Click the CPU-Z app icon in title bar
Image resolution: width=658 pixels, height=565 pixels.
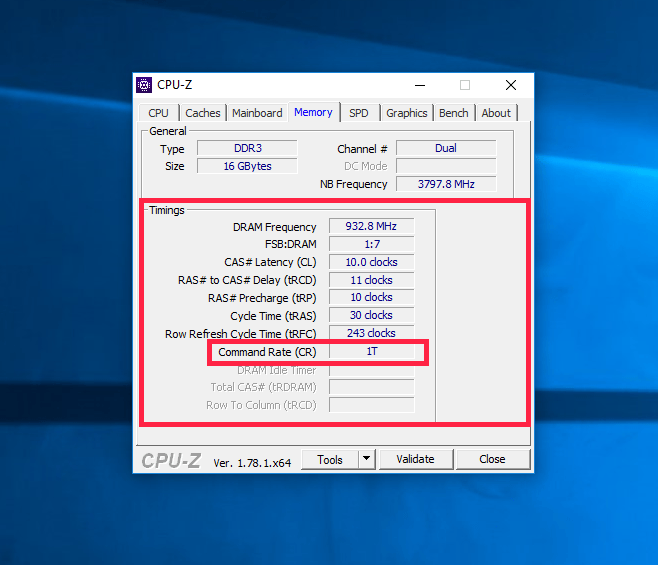coord(144,85)
